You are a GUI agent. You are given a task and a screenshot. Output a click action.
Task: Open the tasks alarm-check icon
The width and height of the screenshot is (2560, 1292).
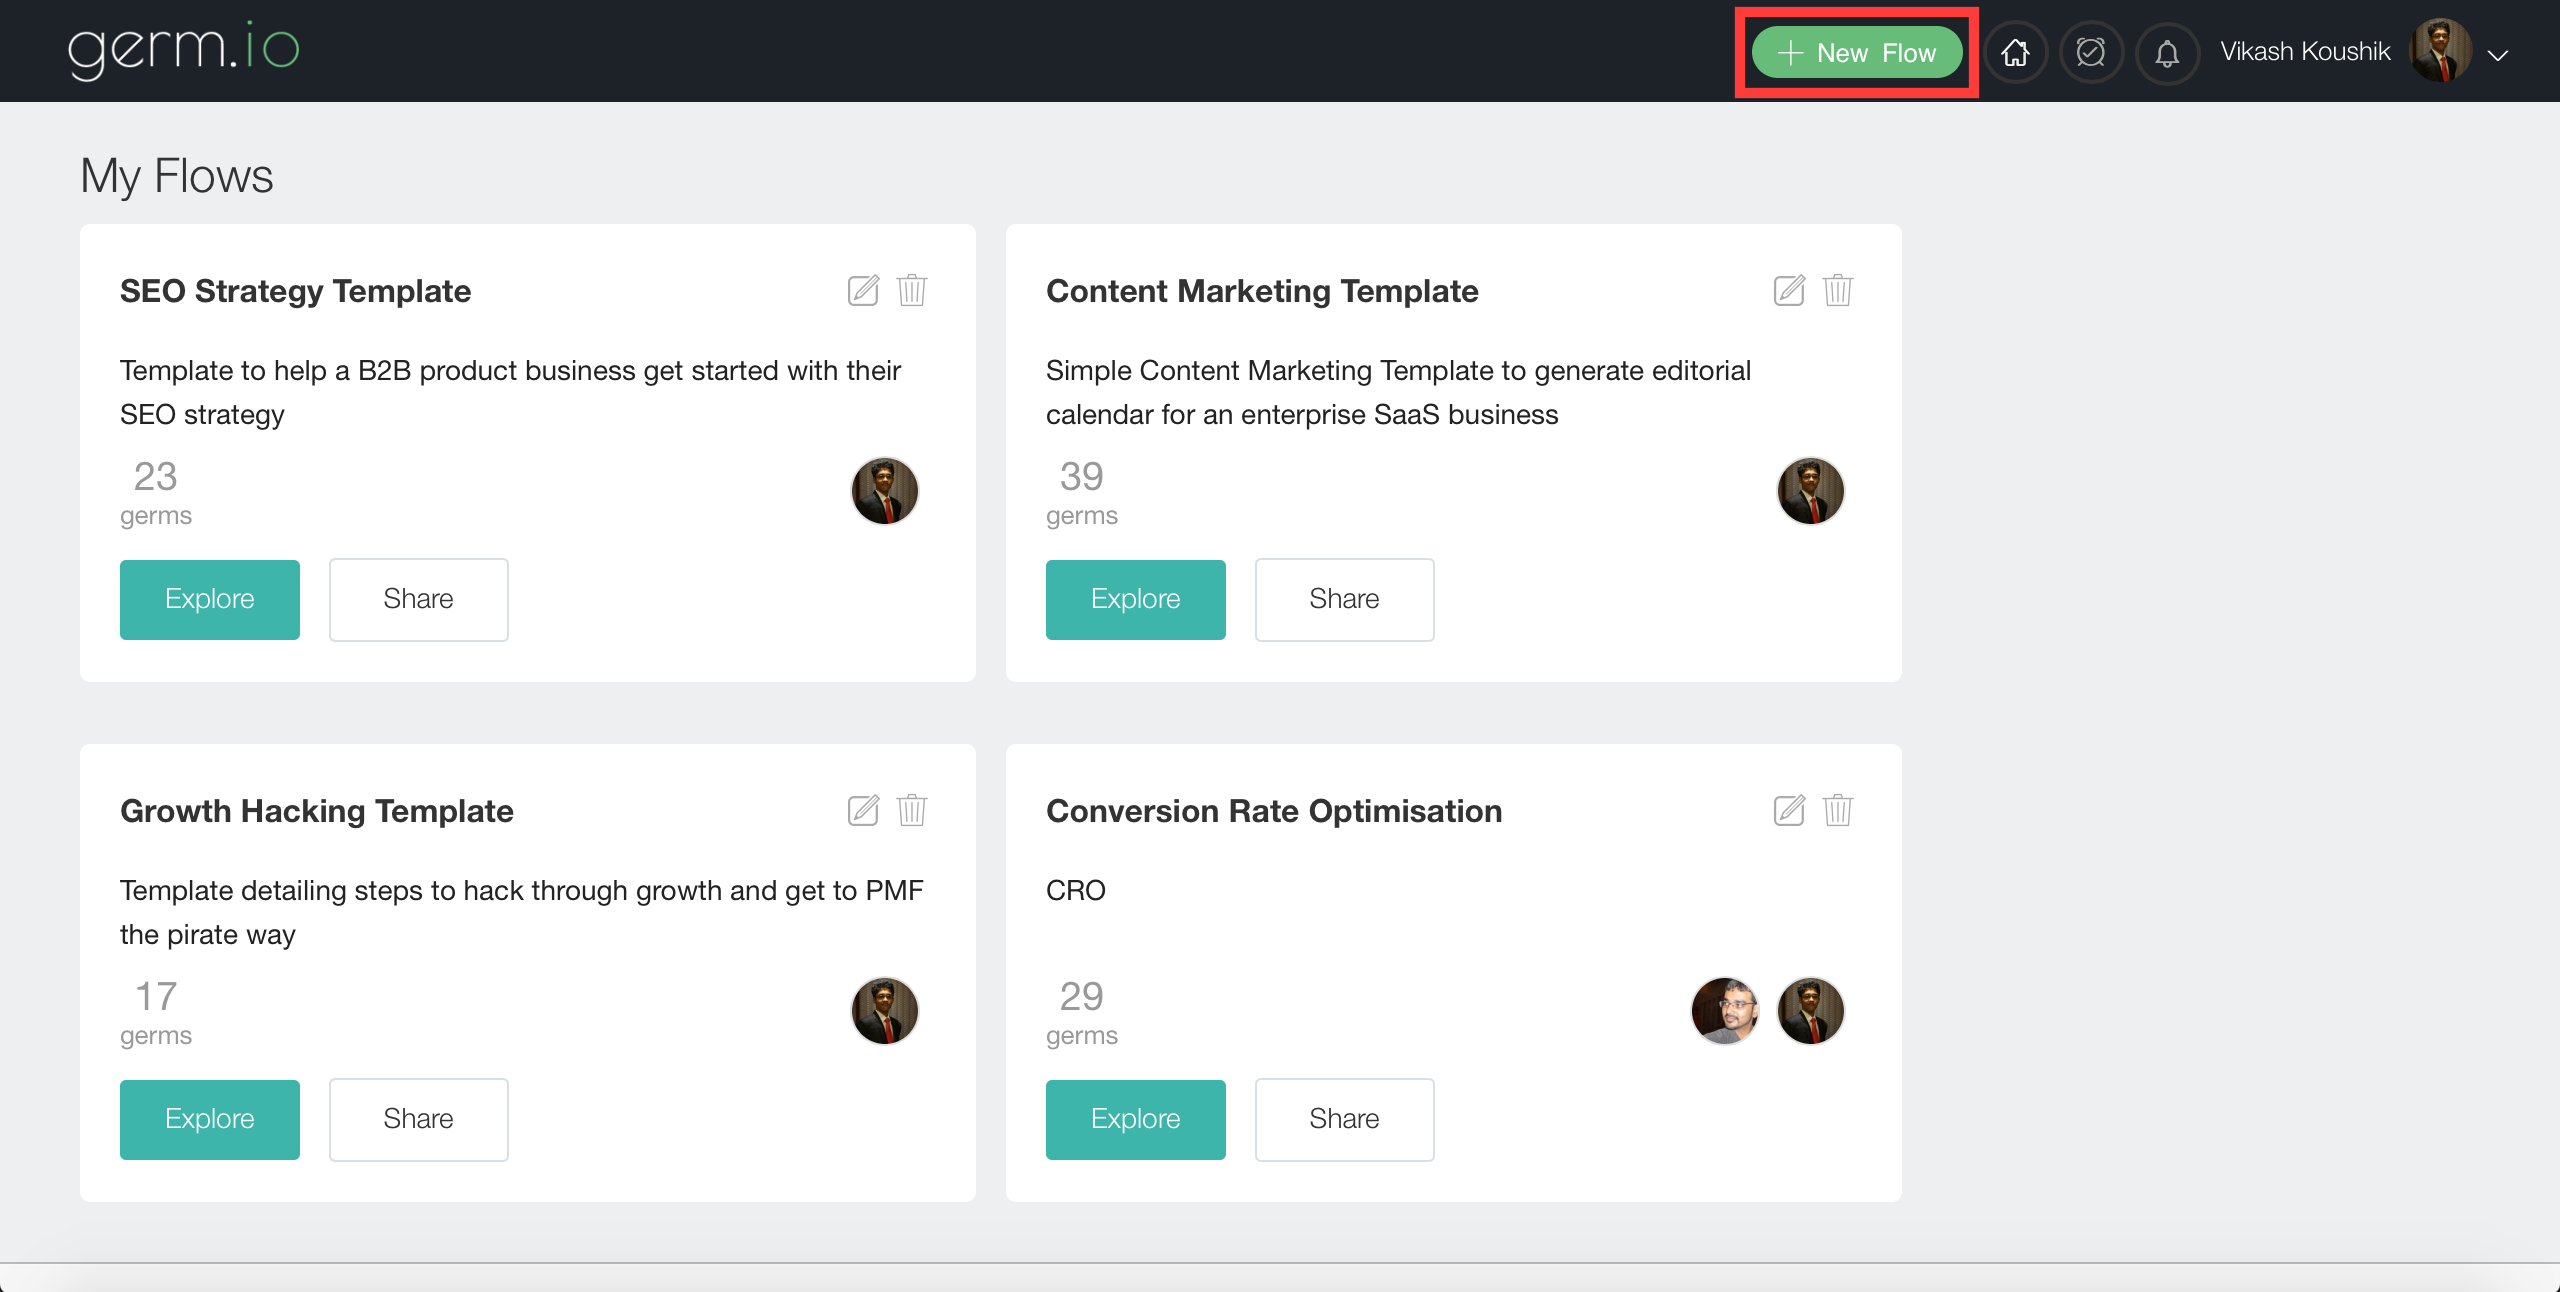(x=2091, y=52)
